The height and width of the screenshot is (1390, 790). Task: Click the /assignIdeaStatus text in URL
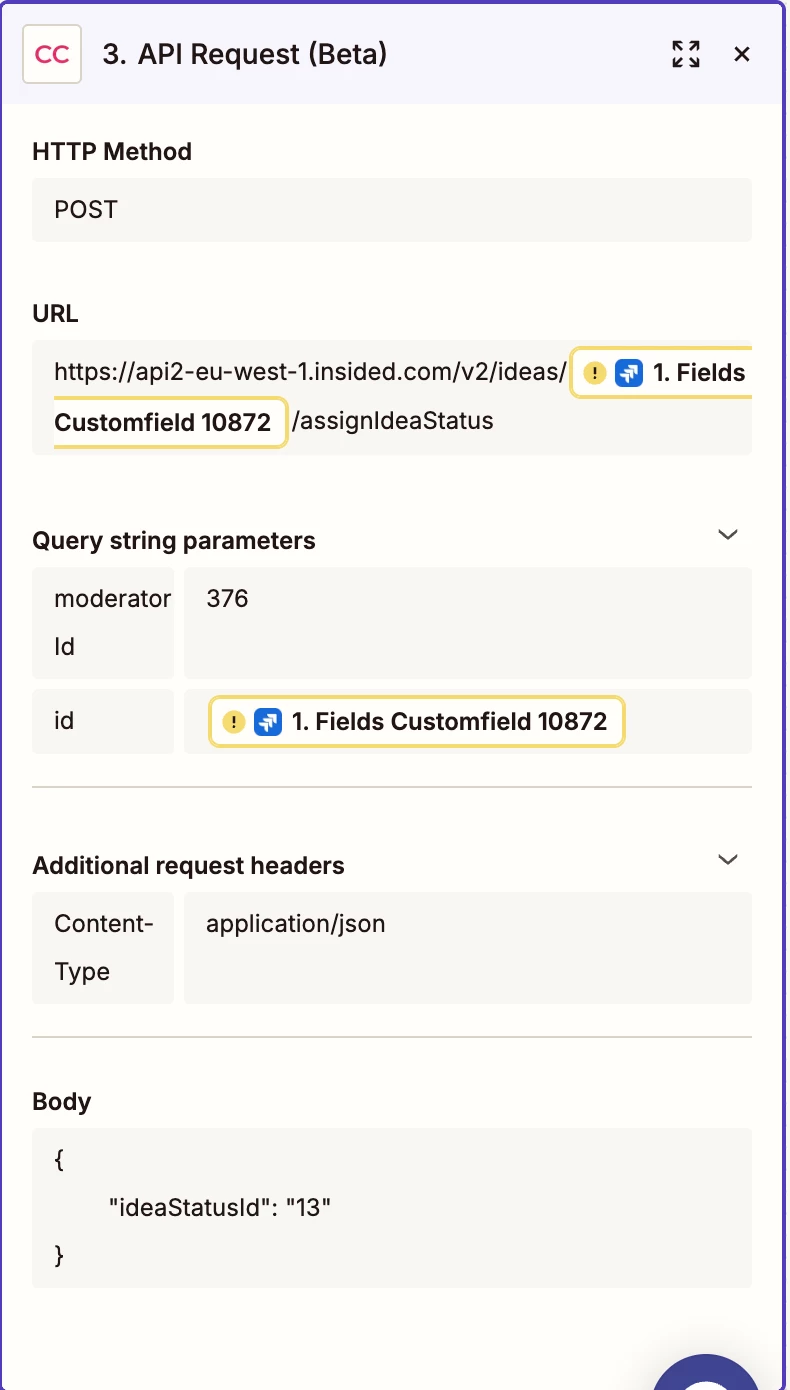393,422
